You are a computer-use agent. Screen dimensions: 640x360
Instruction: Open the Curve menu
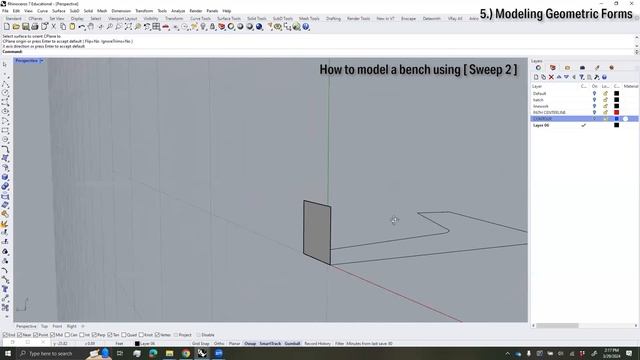coord(42,11)
